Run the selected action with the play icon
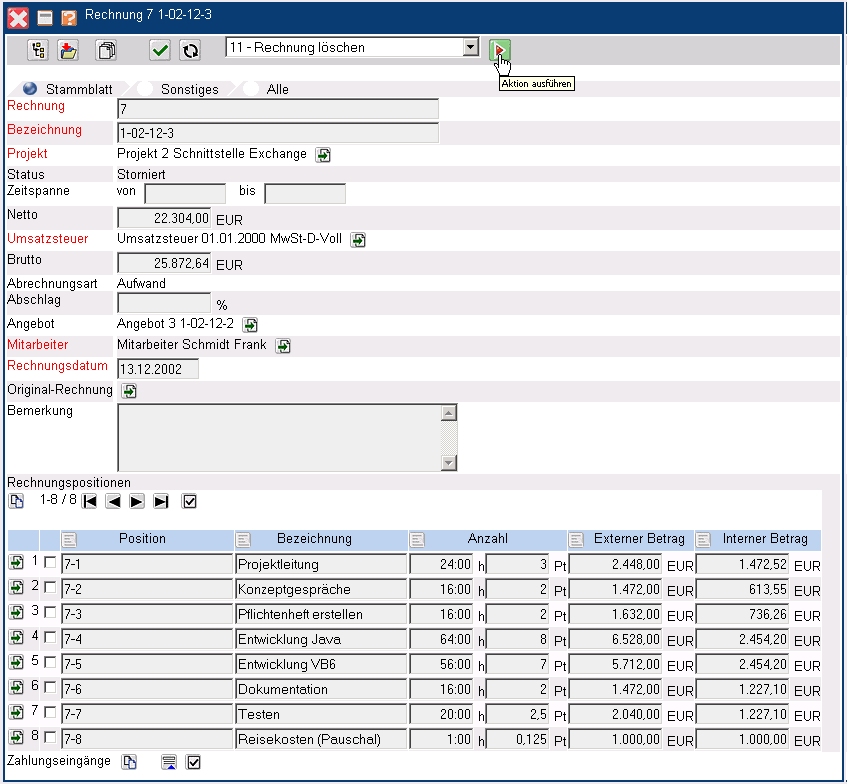847x784 pixels. 500,49
